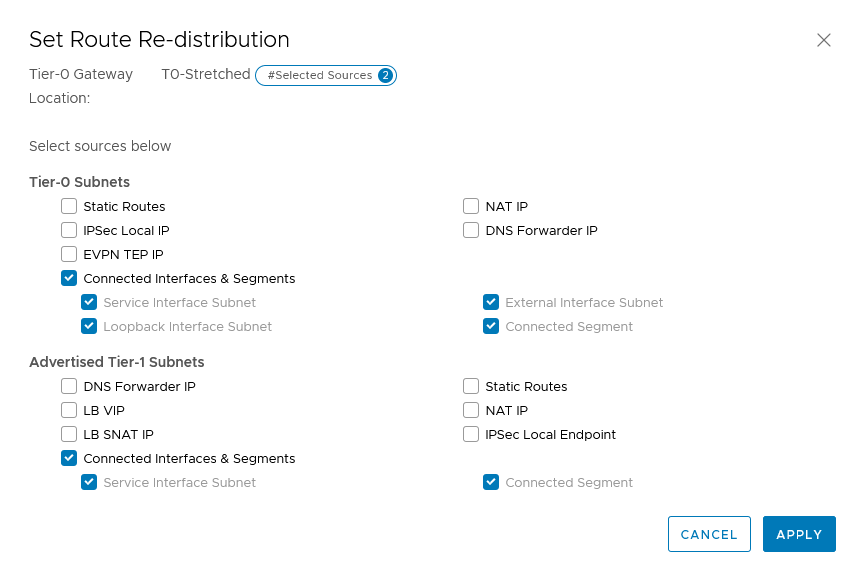Select the EVPN TEP IP checkbox
Screen dimensions: 862x580
click(x=69, y=254)
